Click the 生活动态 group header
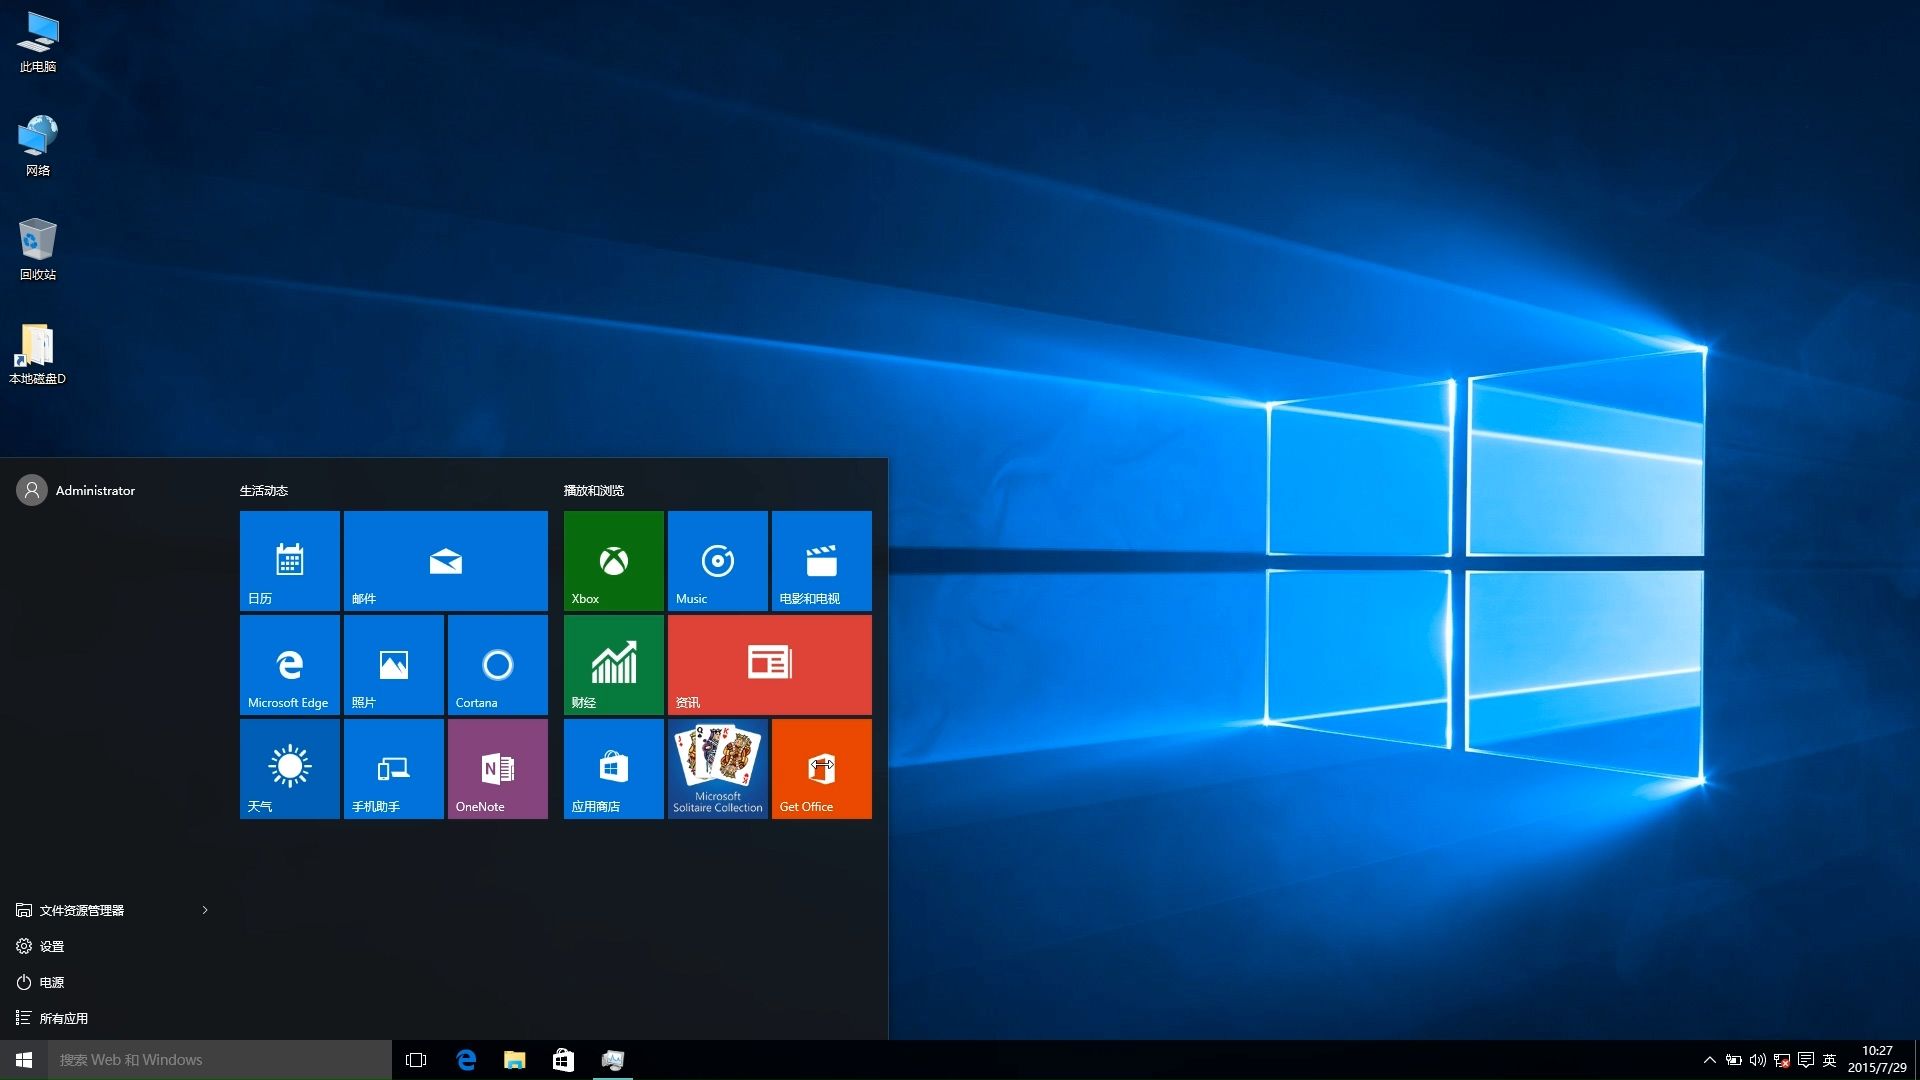This screenshot has width=1920, height=1080. click(x=264, y=490)
